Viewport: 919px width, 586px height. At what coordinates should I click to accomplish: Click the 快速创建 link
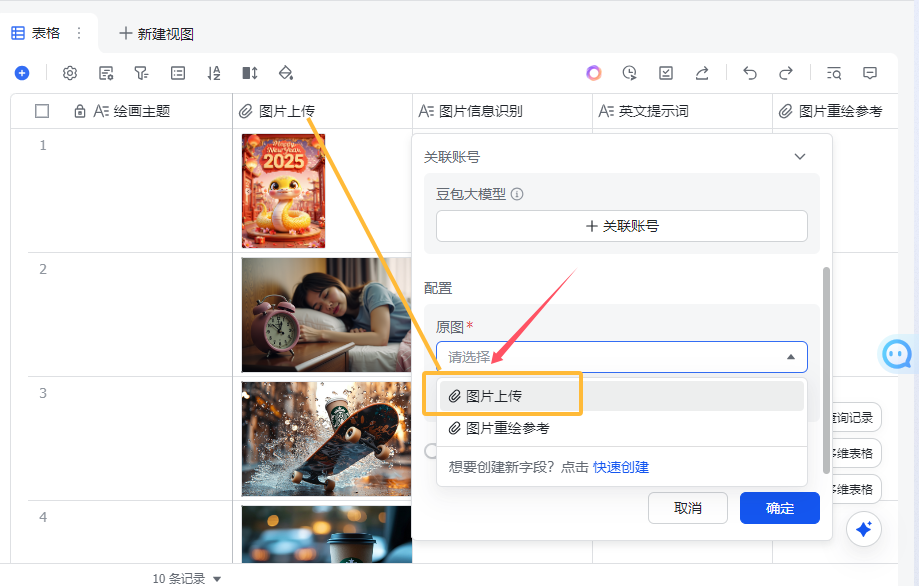(x=621, y=467)
